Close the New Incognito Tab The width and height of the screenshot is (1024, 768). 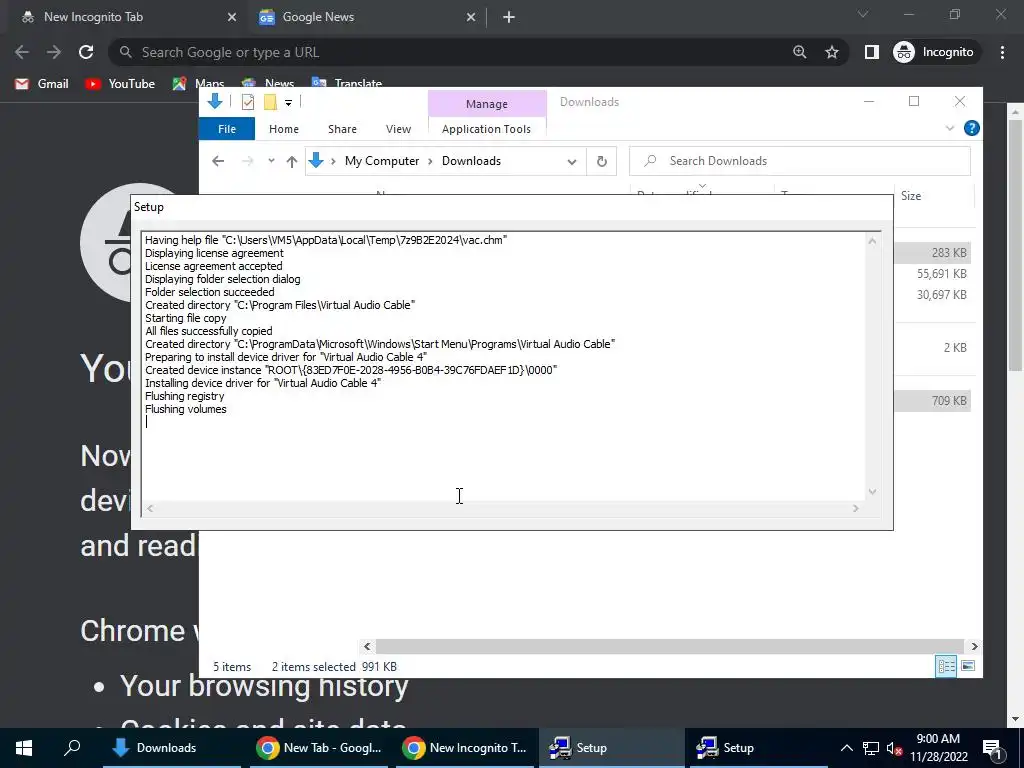tap(231, 17)
